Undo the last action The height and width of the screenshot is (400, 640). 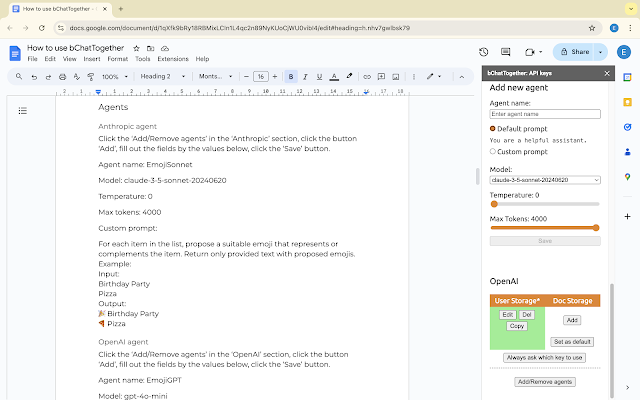34,77
